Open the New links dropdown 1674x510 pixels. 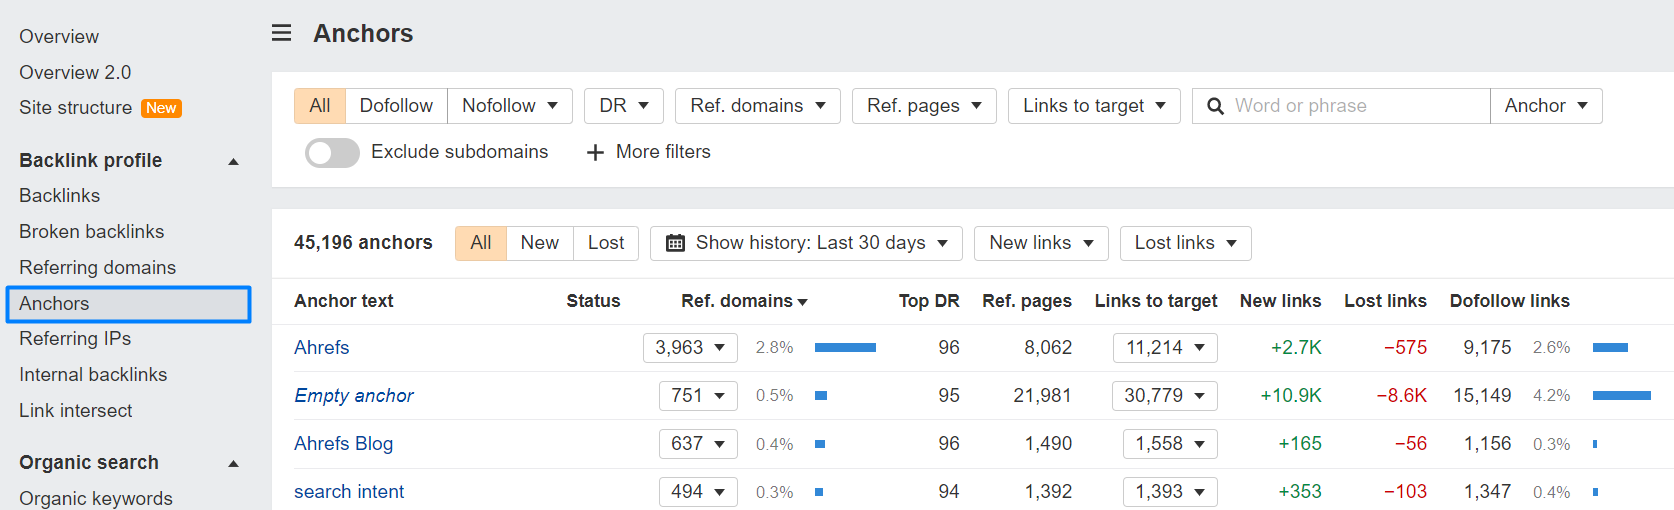pyautogui.click(x=1041, y=243)
